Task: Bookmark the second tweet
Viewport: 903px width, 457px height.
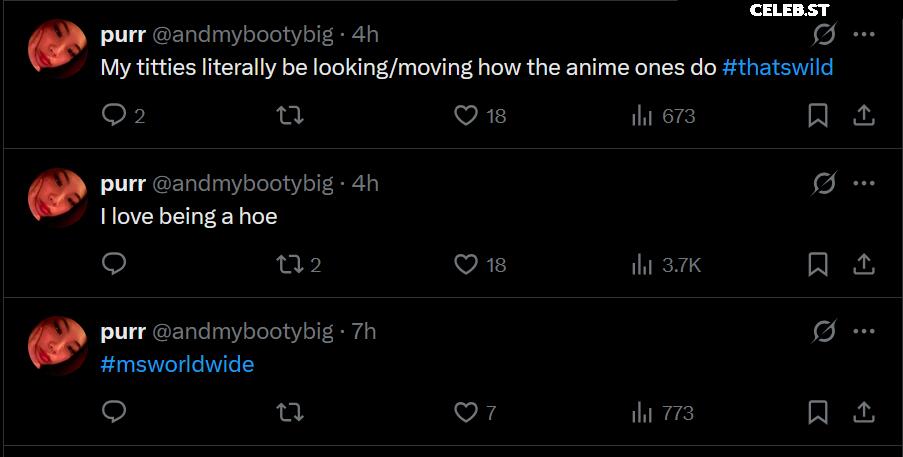Action: pyautogui.click(x=818, y=265)
